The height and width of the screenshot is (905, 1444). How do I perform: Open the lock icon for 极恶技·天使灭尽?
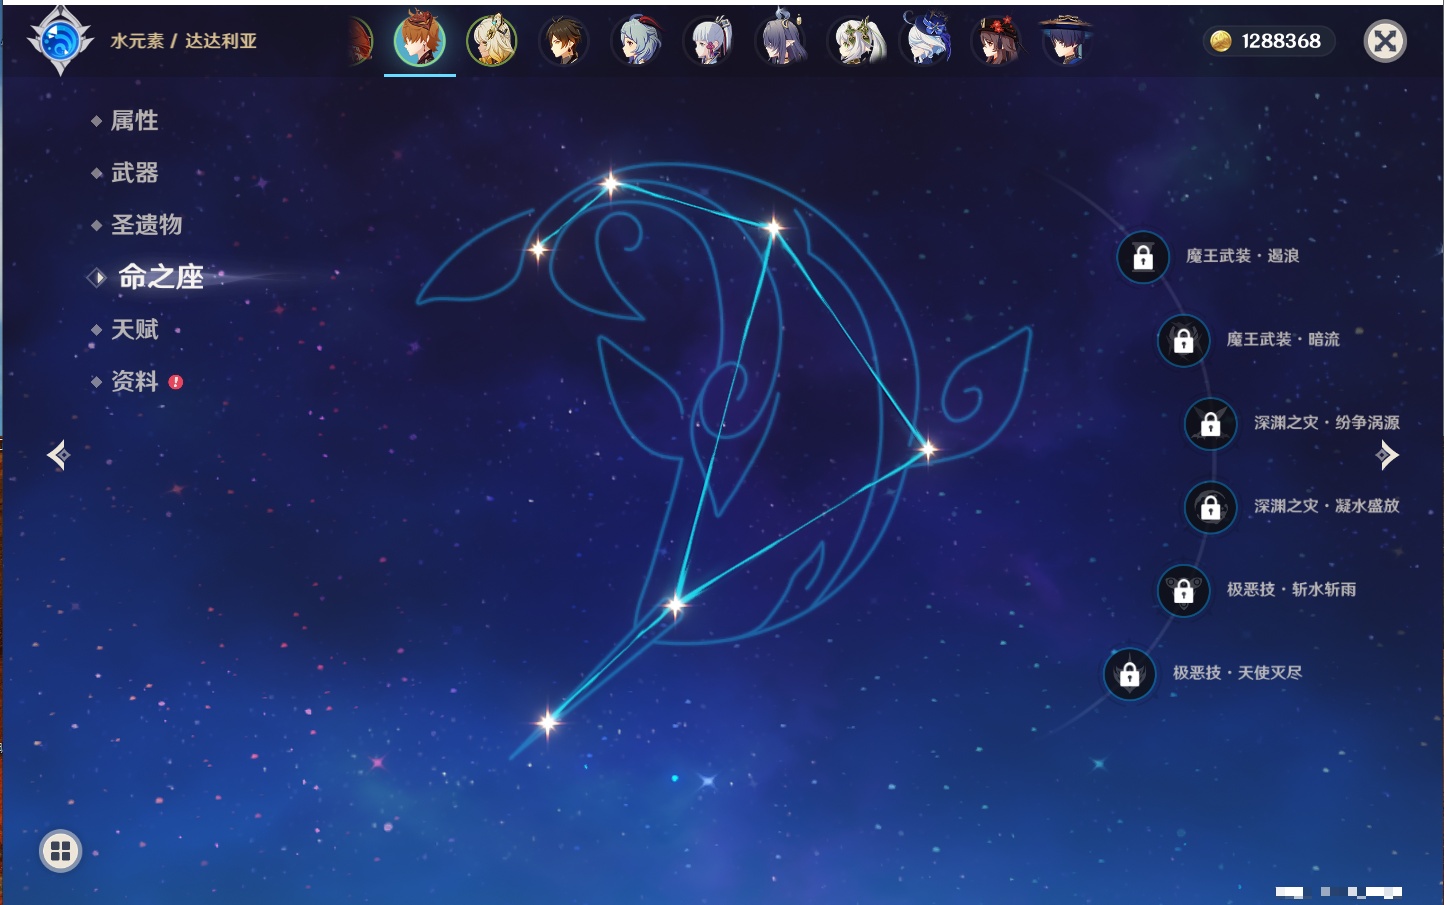point(1130,673)
